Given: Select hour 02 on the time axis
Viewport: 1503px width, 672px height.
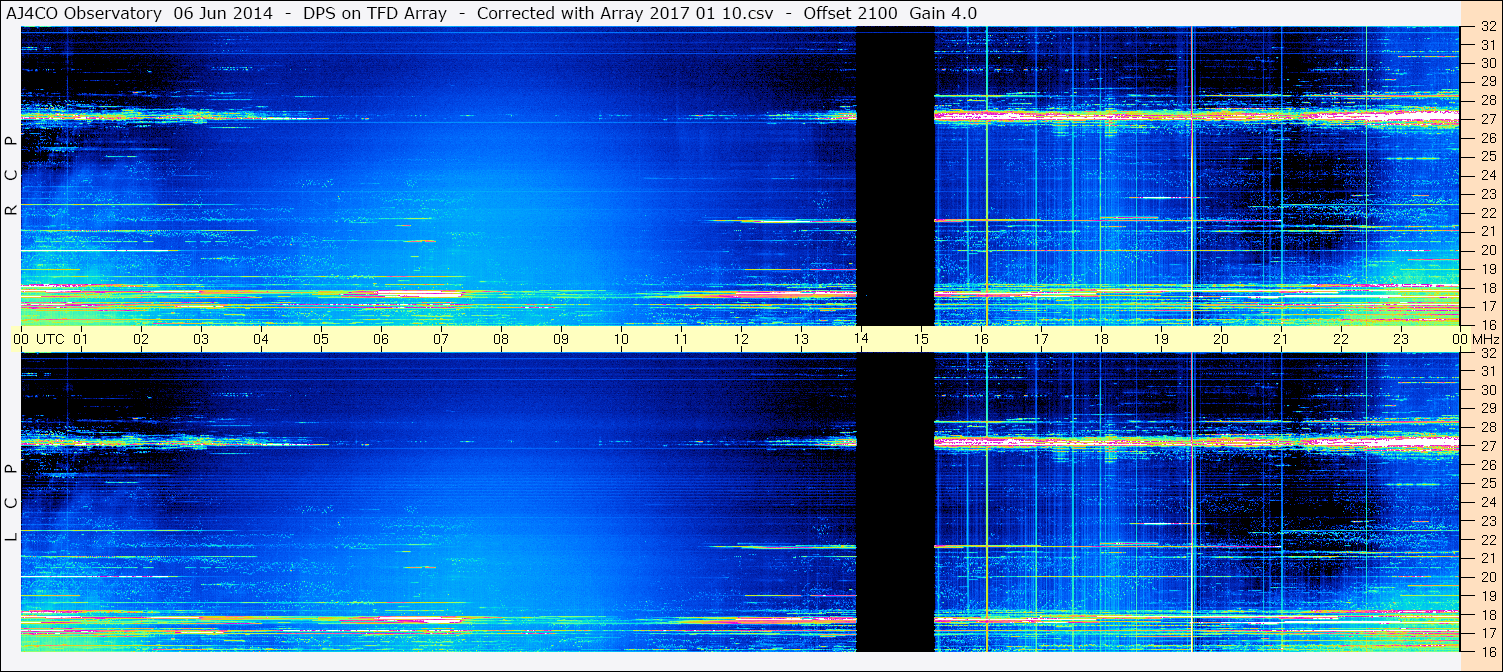Looking at the screenshot, I should (x=141, y=339).
